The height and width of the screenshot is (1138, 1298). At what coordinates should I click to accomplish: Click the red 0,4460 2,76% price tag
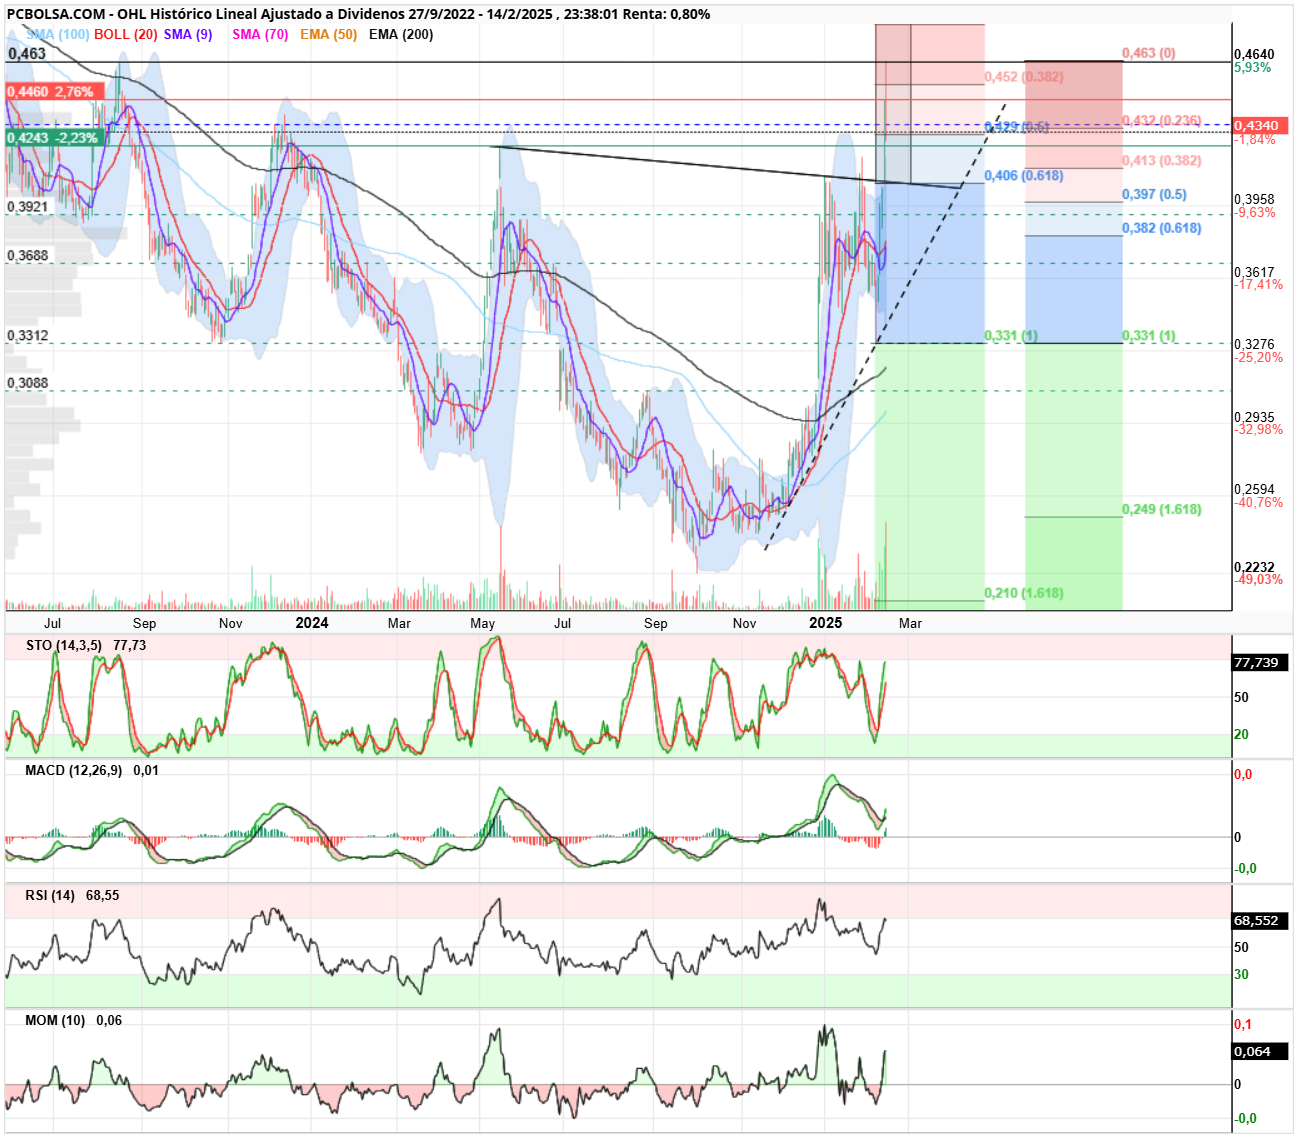55,91
